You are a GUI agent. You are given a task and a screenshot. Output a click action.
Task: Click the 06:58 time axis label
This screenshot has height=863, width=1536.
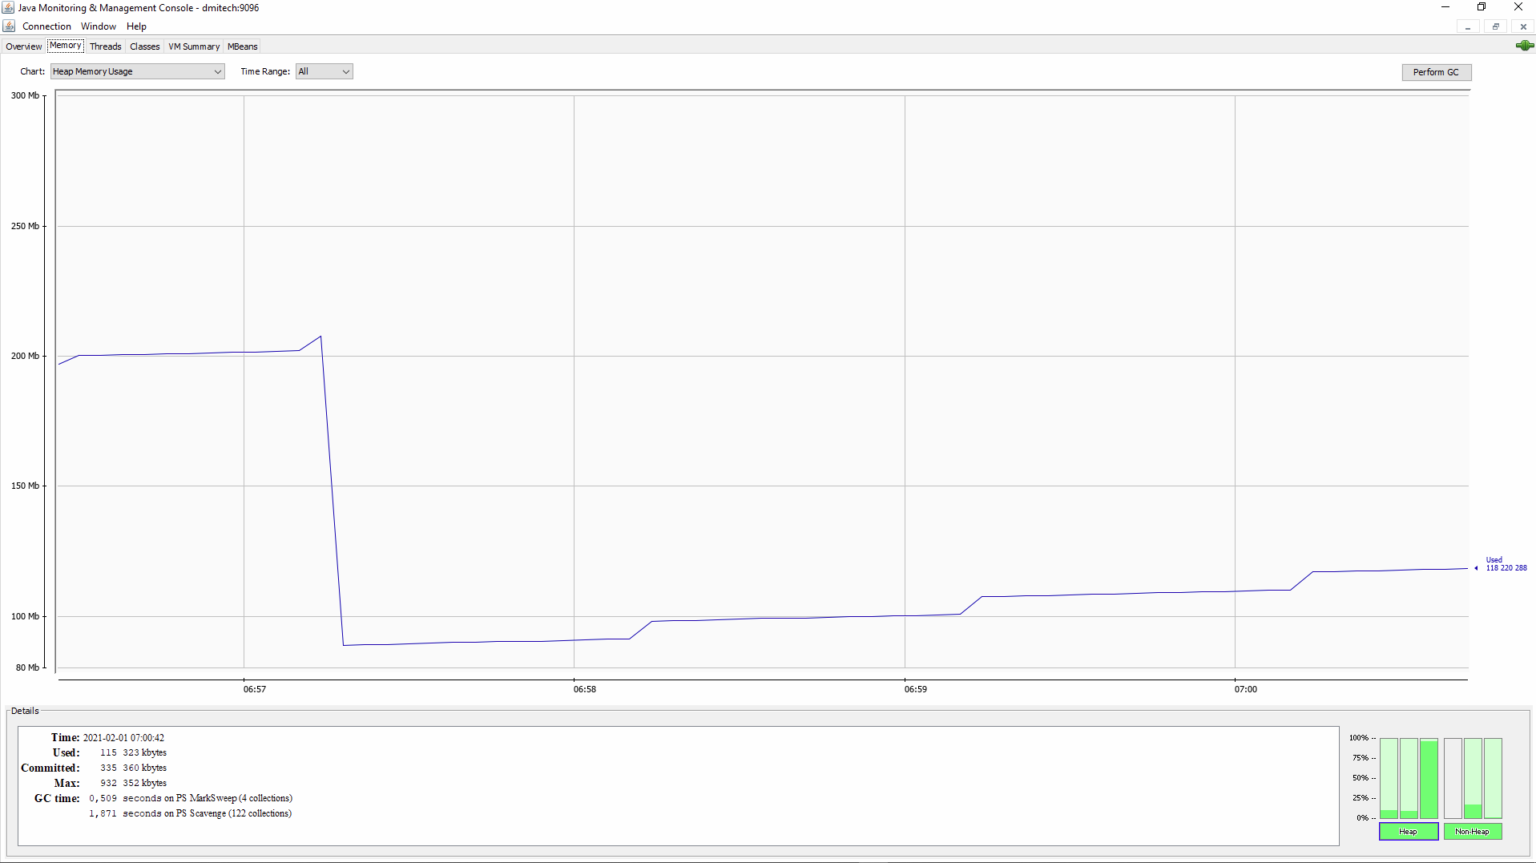(x=585, y=689)
